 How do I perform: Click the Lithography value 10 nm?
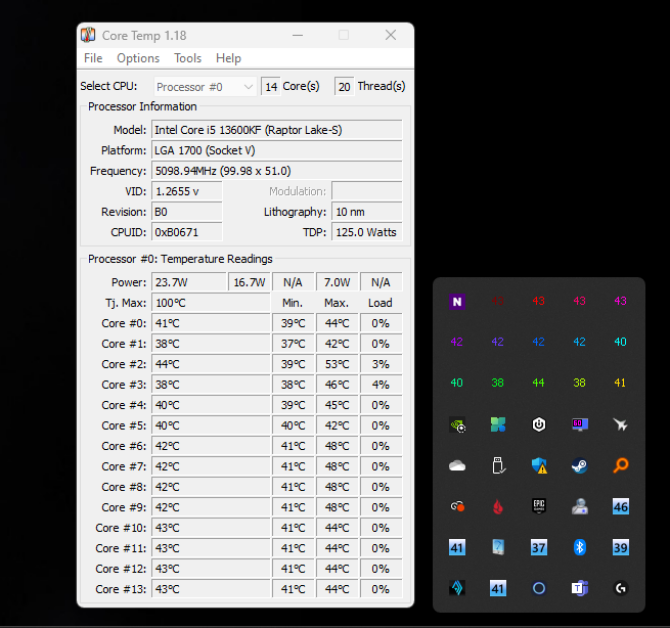[367, 212]
